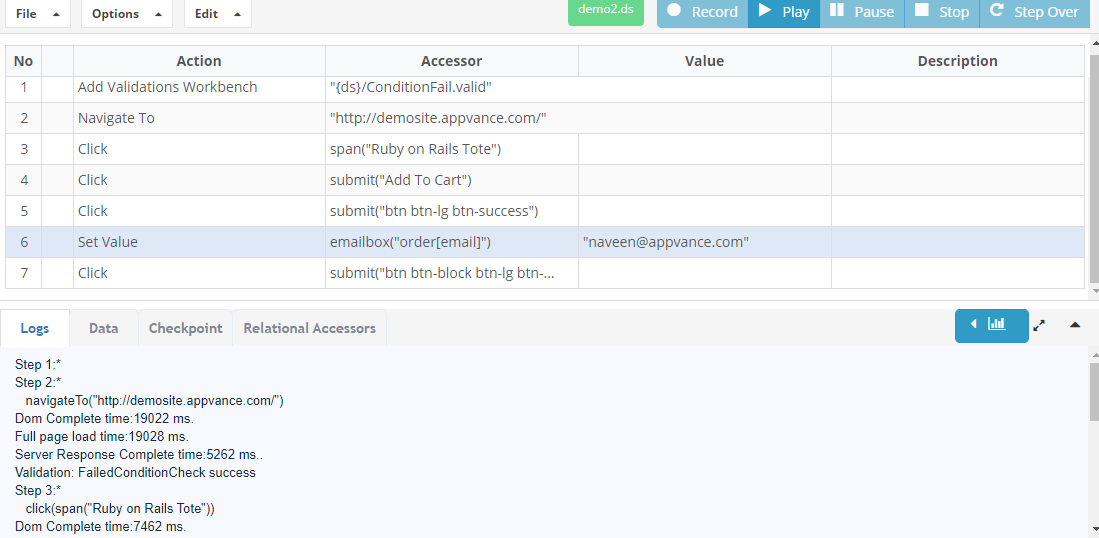Click the "{ds}/ConditionFail.valid" accessor cell
1099x538 pixels.
[578, 88]
